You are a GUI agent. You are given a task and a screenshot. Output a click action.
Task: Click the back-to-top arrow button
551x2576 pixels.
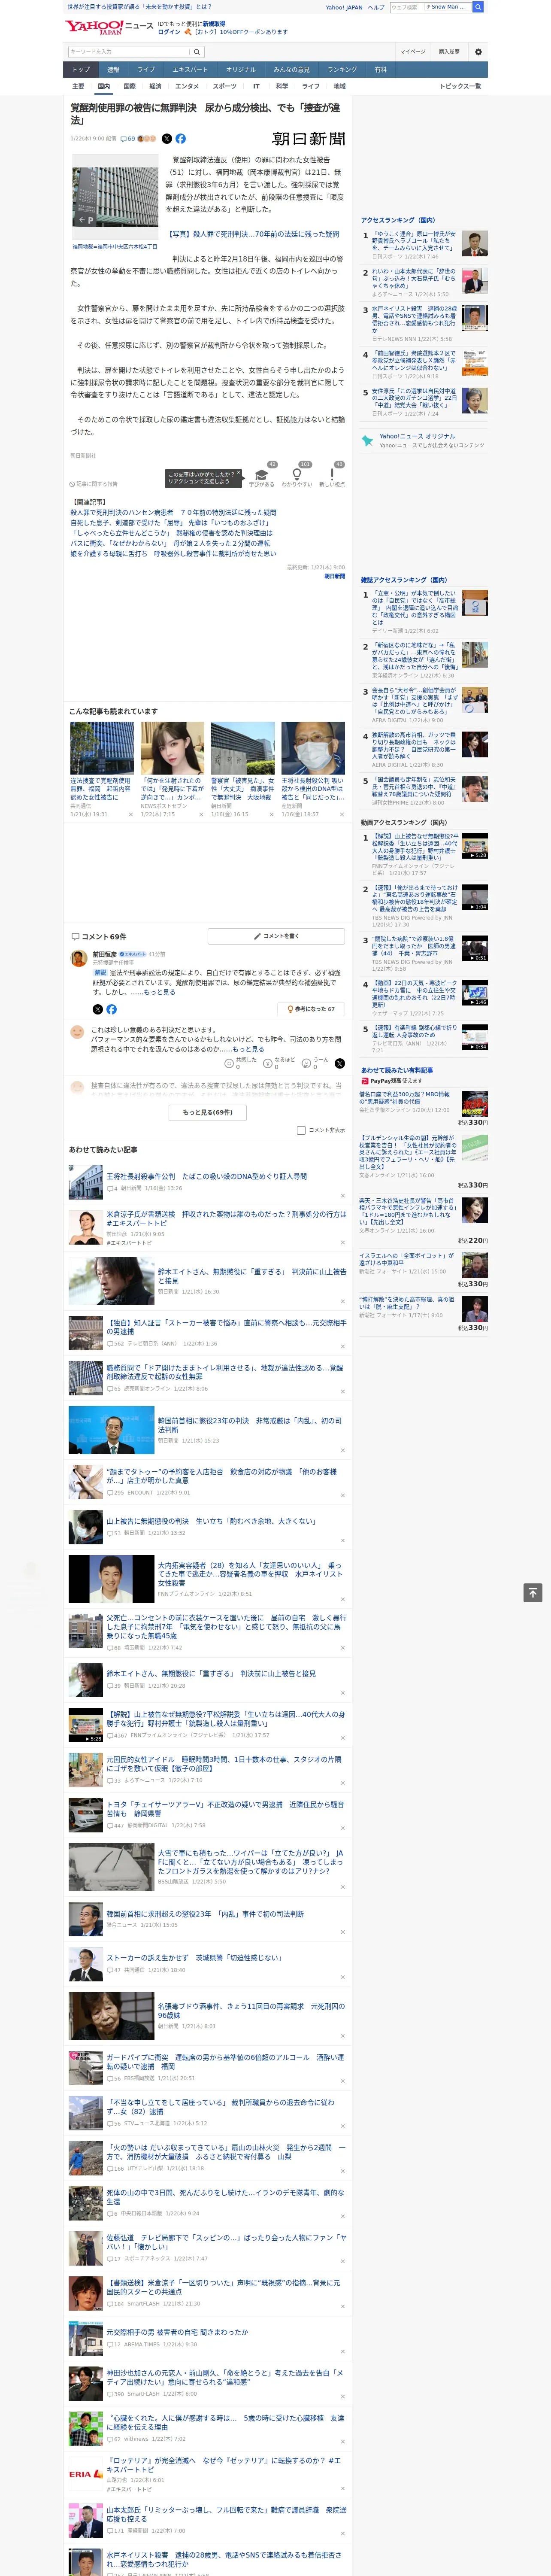[533, 1593]
